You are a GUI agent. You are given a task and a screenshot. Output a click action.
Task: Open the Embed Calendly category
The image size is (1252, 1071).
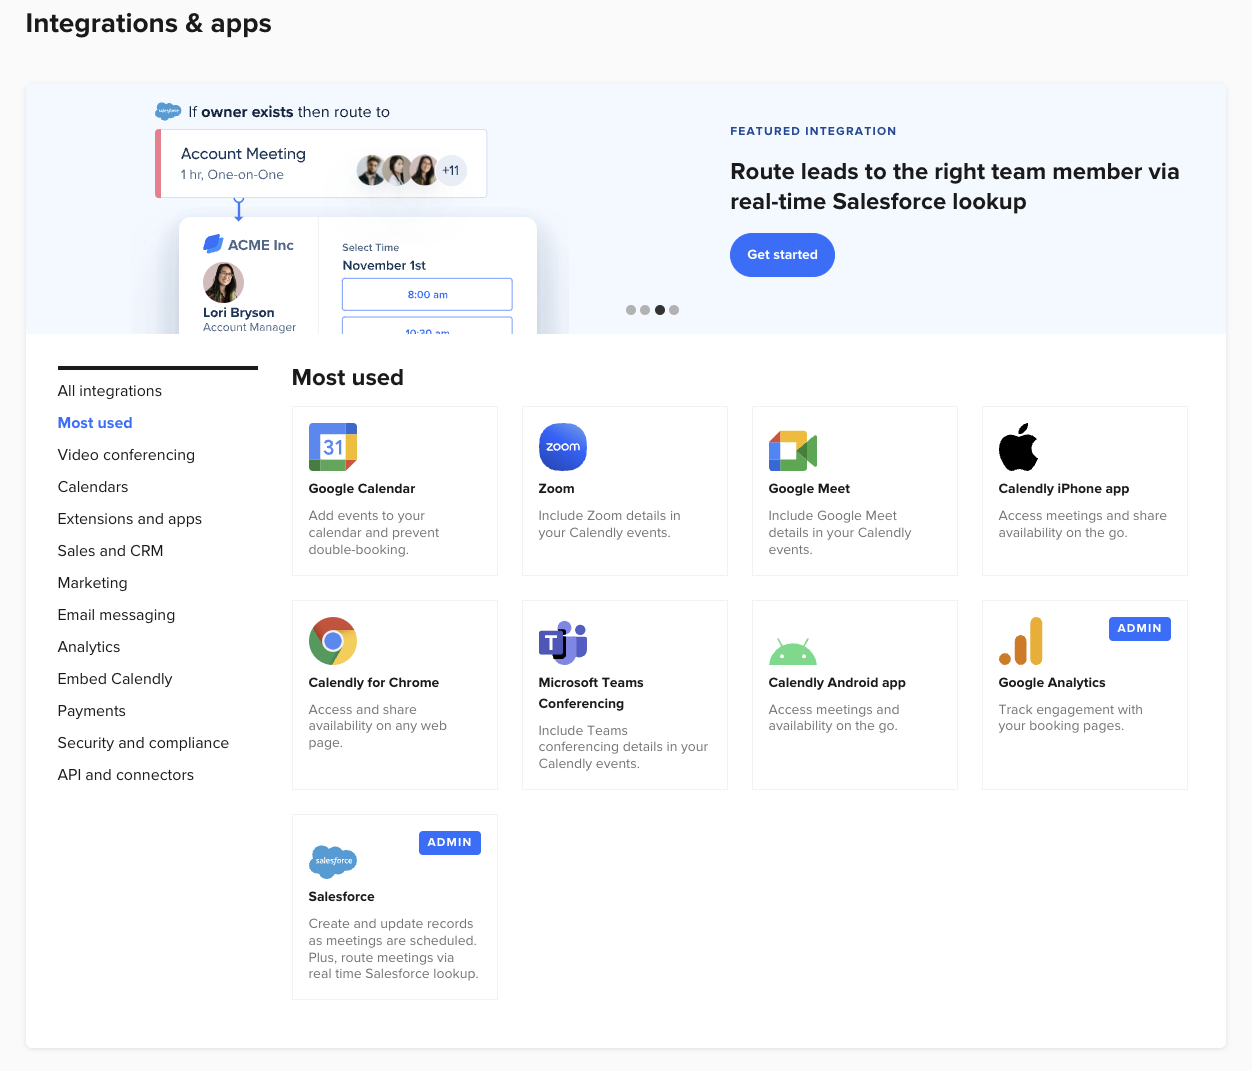point(115,679)
